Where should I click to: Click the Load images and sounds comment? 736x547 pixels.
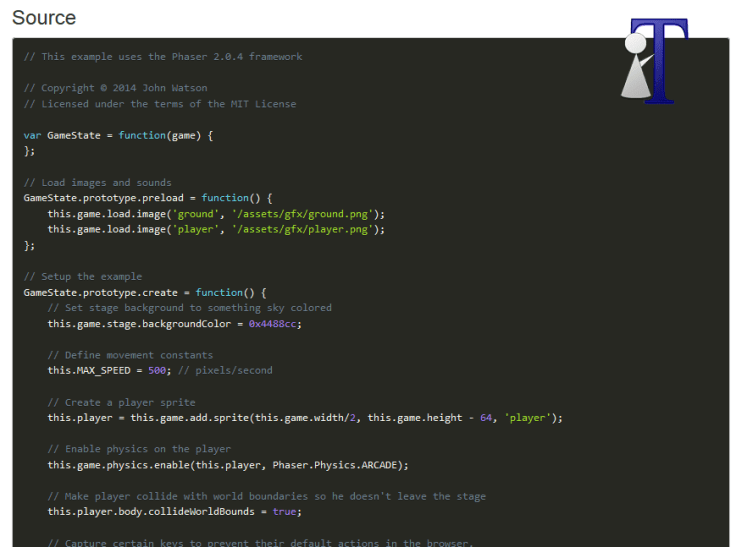click(98, 183)
